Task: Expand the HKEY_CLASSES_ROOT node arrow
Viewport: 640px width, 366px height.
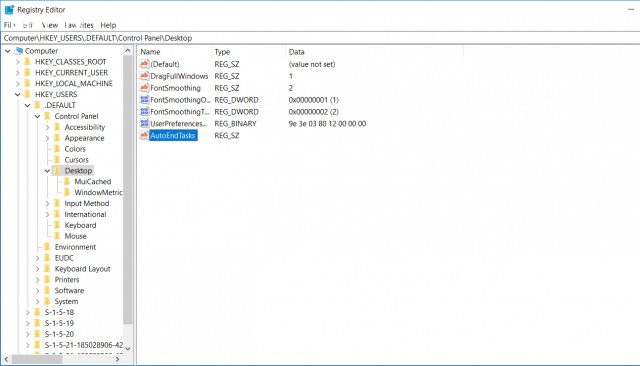Action: (18, 62)
